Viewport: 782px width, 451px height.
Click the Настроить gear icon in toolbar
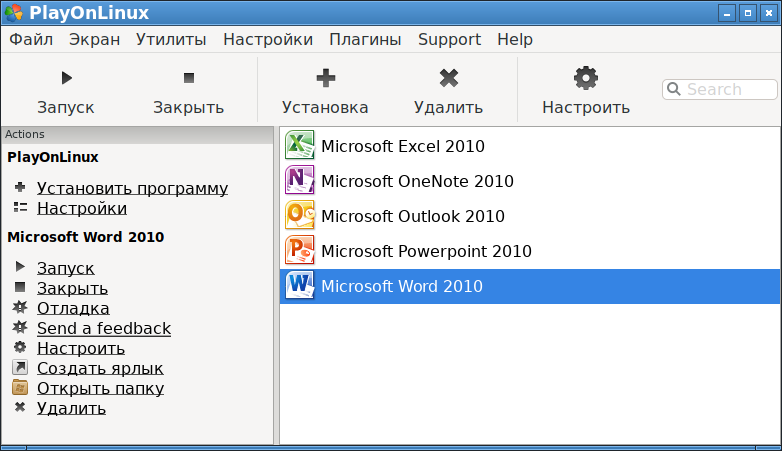586,78
